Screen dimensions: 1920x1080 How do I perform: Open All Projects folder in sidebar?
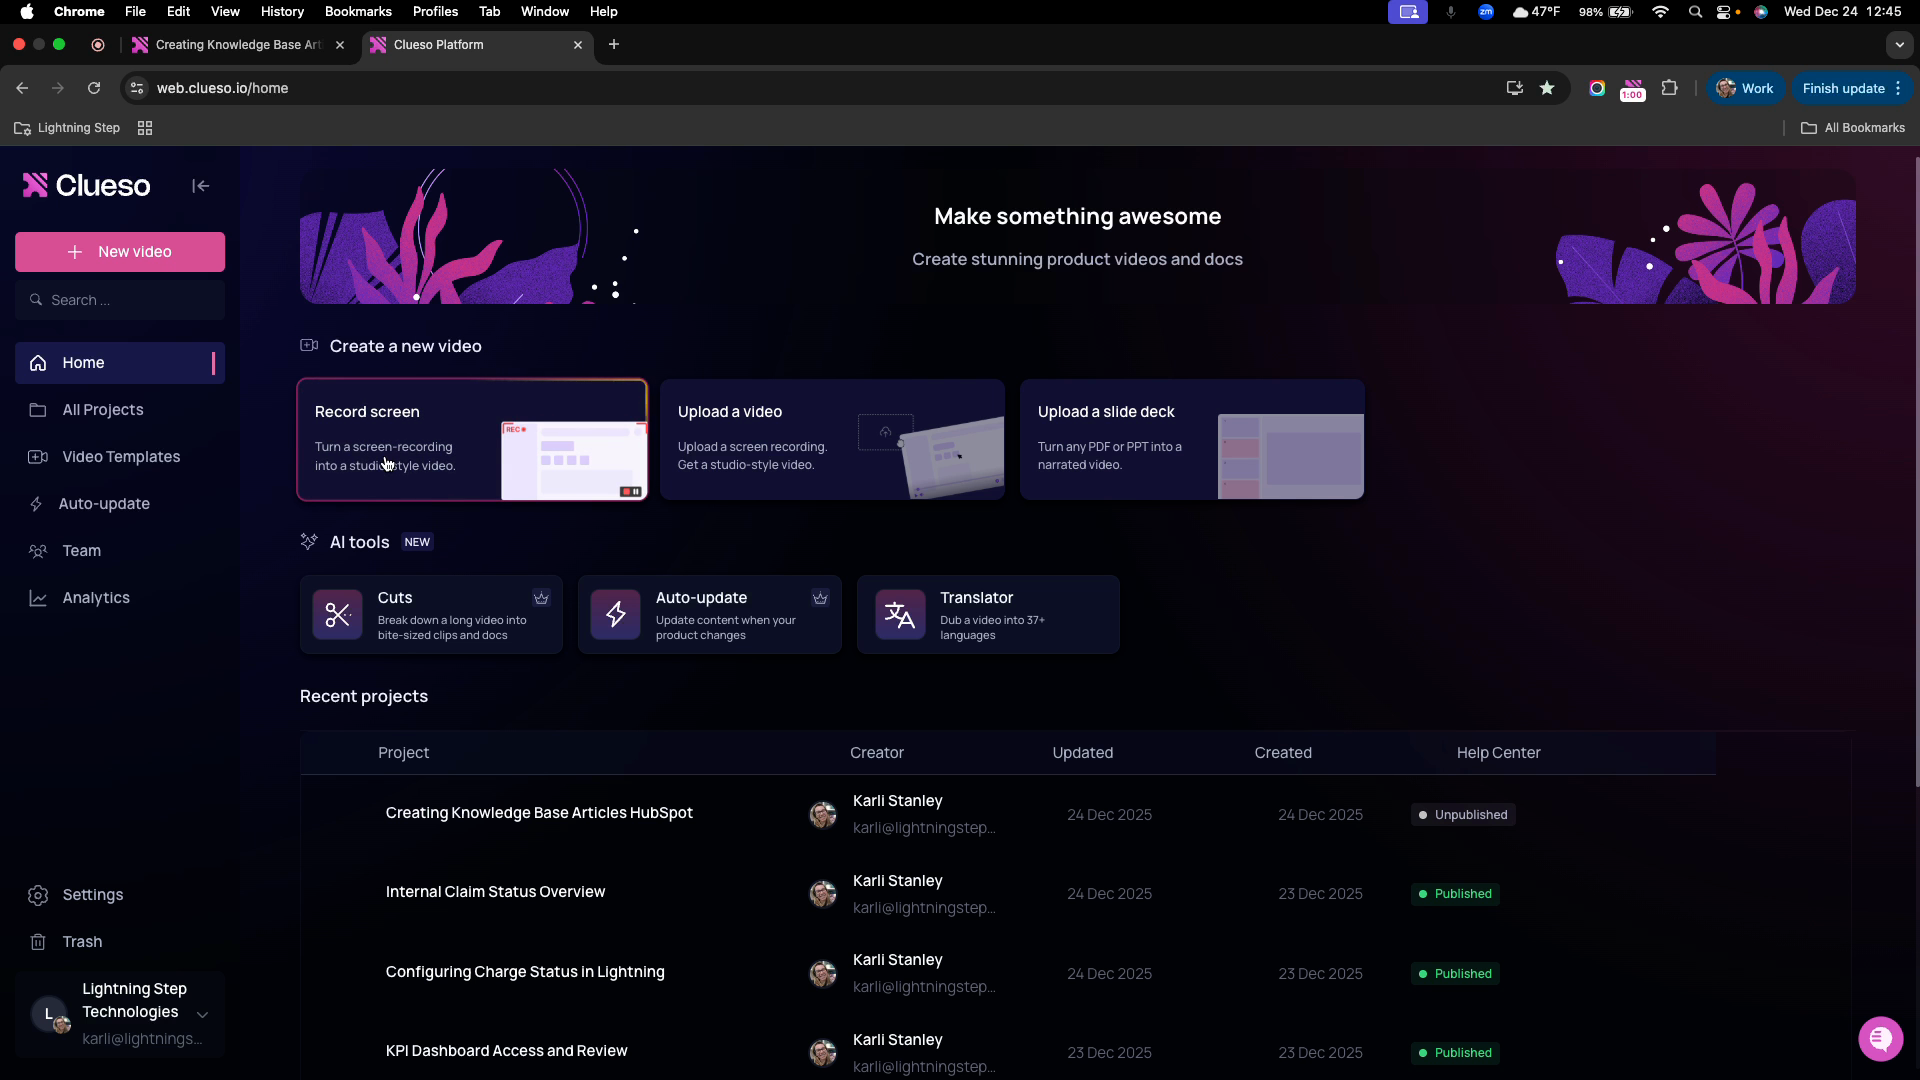(103, 410)
